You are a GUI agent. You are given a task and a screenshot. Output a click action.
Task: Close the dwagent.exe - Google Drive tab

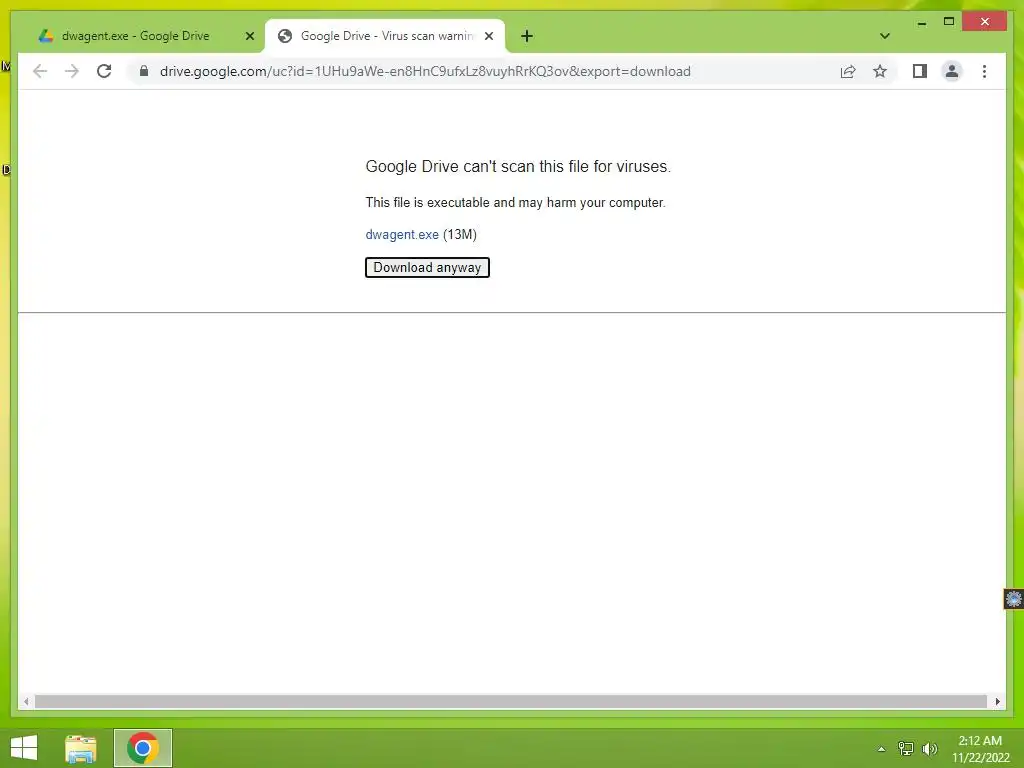coord(249,36)
